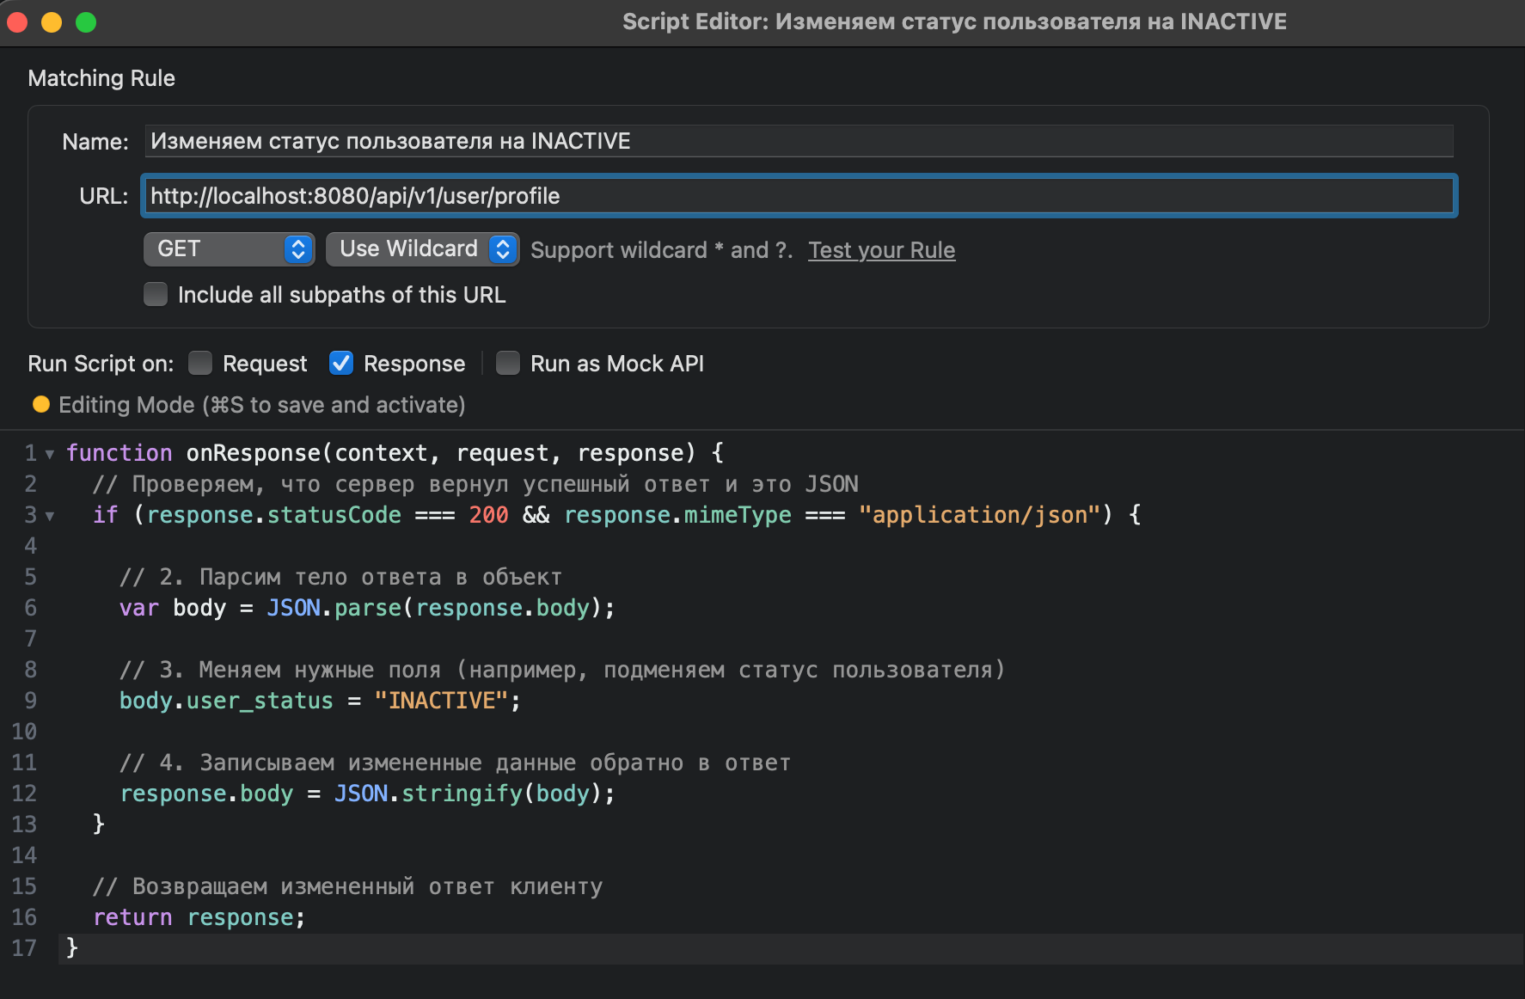Open the Use Wildcard dropdown
The height and width of the screenshot is (999, 1525).
(422, 249)
